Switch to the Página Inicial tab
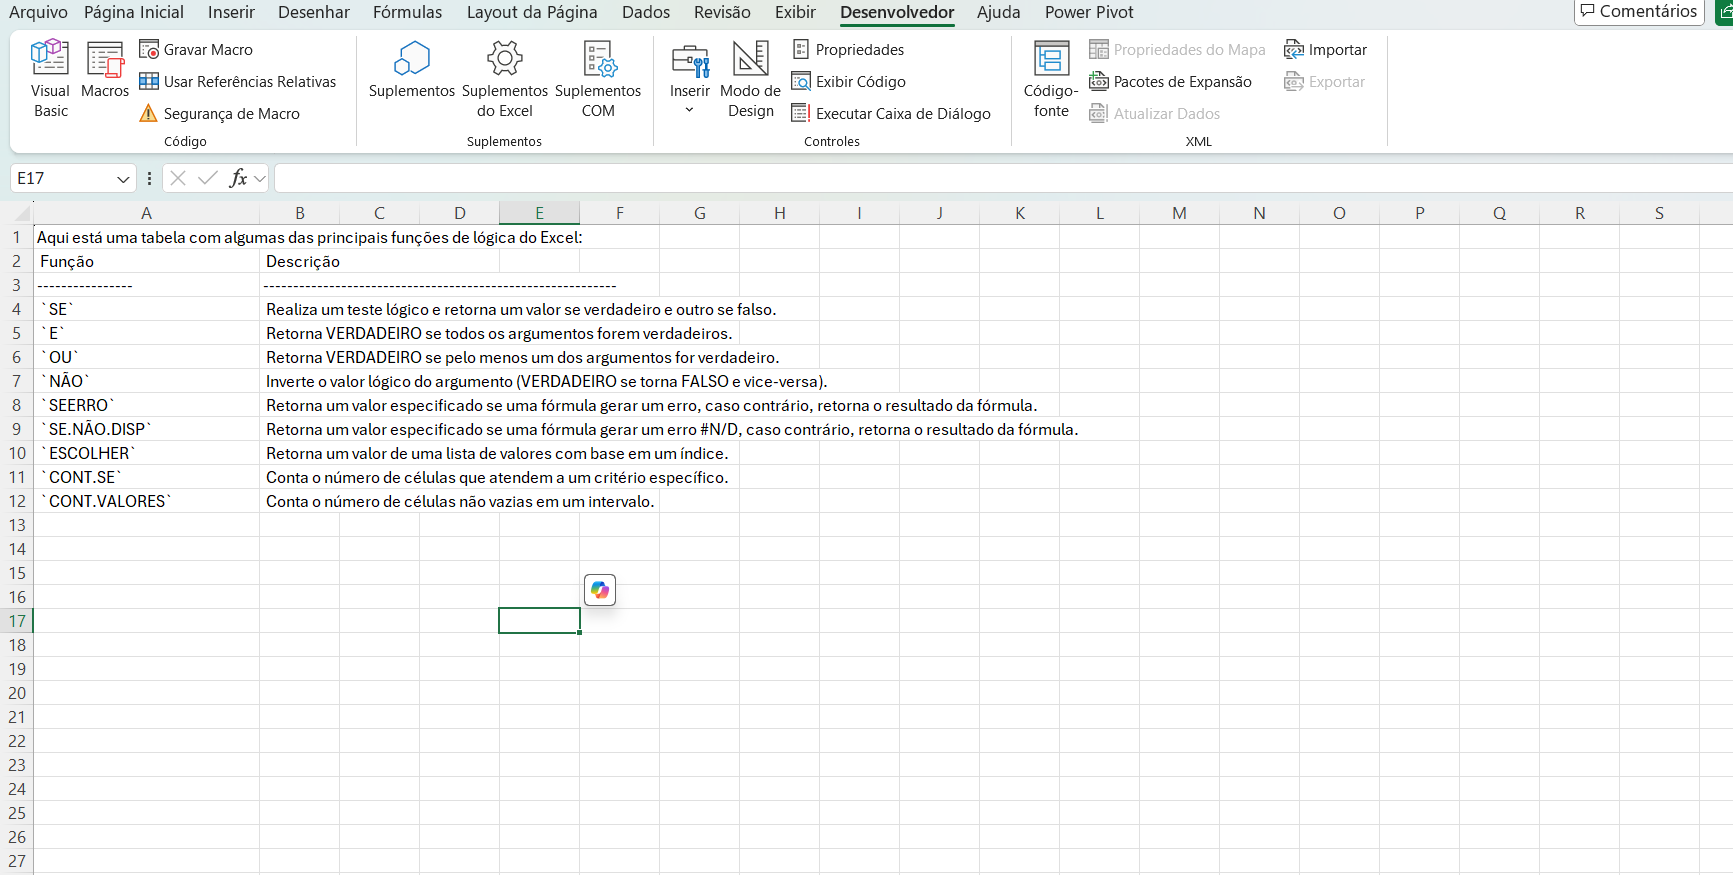 point(134,12)
